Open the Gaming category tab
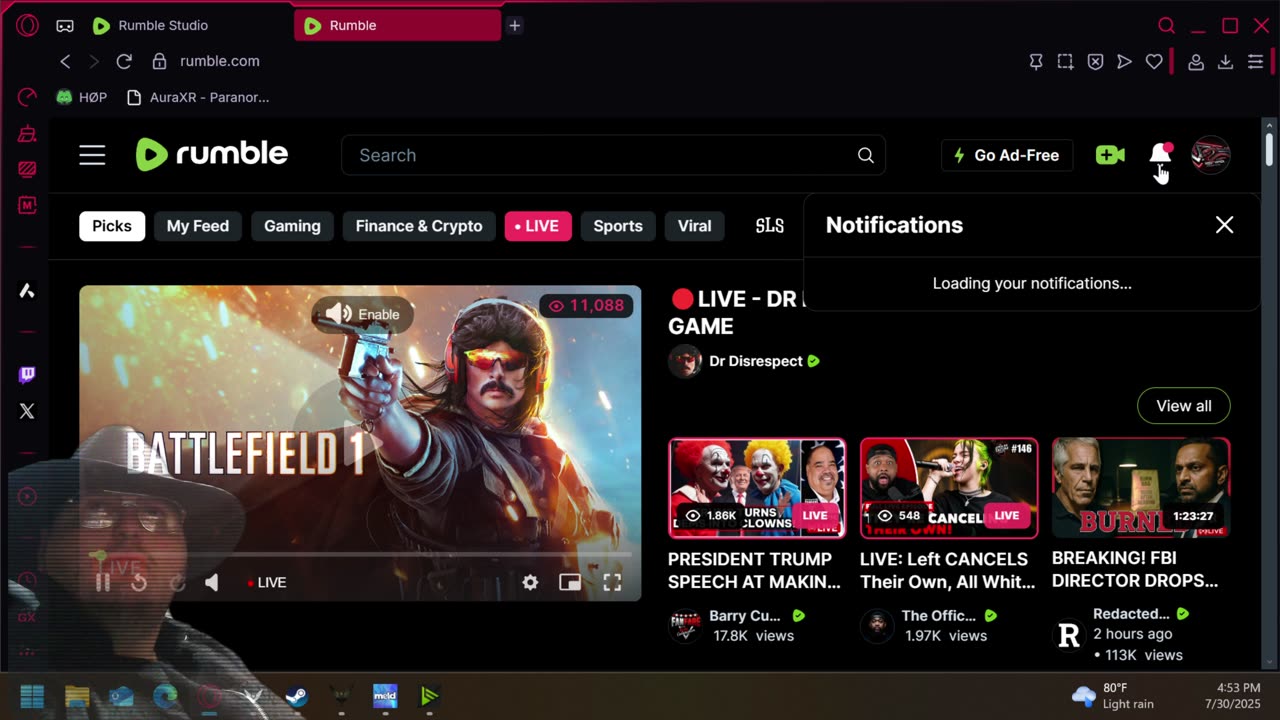The width and height of the screenshot is (1280, 720). [292, 226]
